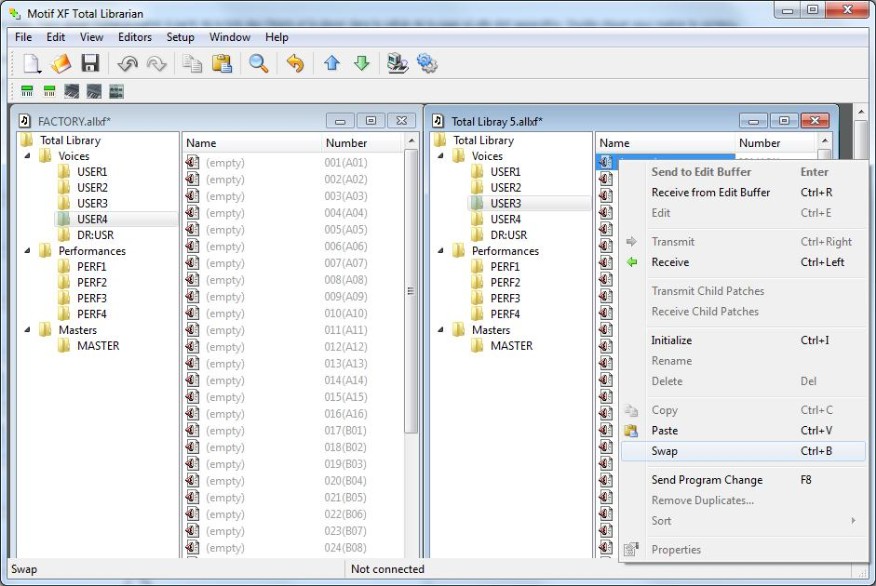876x586 pixels.
Task: Maximize the FACTORY.allxf child window
Action: tap(370, 121)
